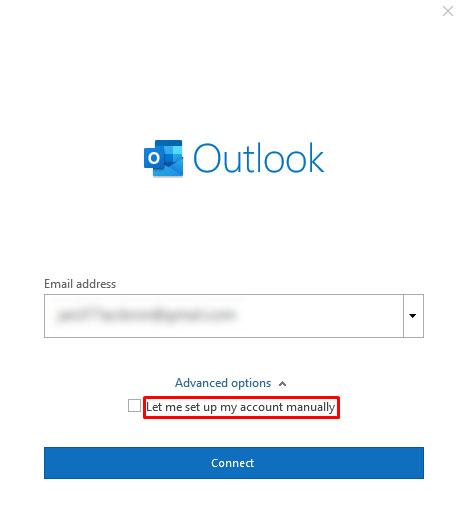
Task: Click the blurred email address text
Action: 146,315
